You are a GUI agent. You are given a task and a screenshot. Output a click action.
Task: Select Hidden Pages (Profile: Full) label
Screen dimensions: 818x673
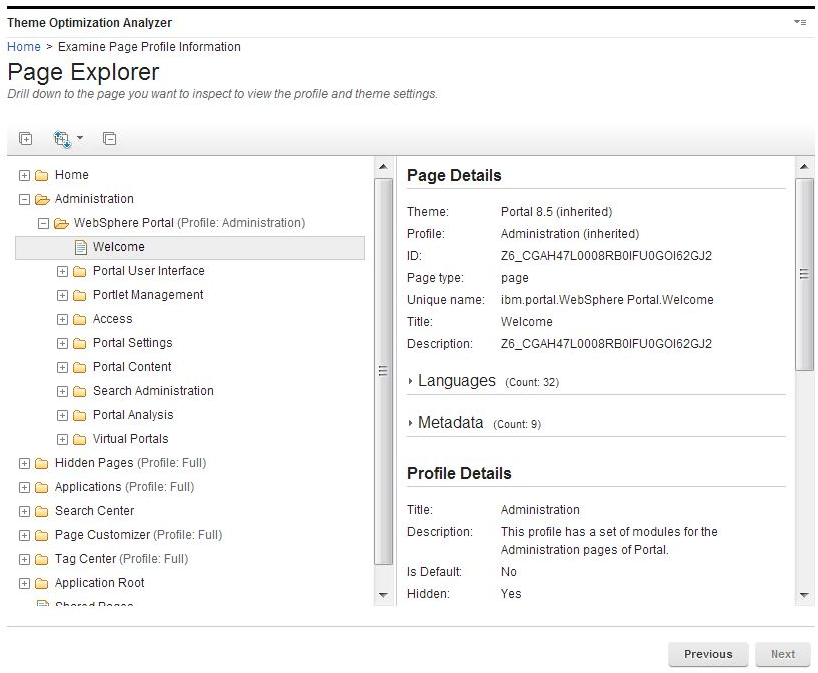130,463
